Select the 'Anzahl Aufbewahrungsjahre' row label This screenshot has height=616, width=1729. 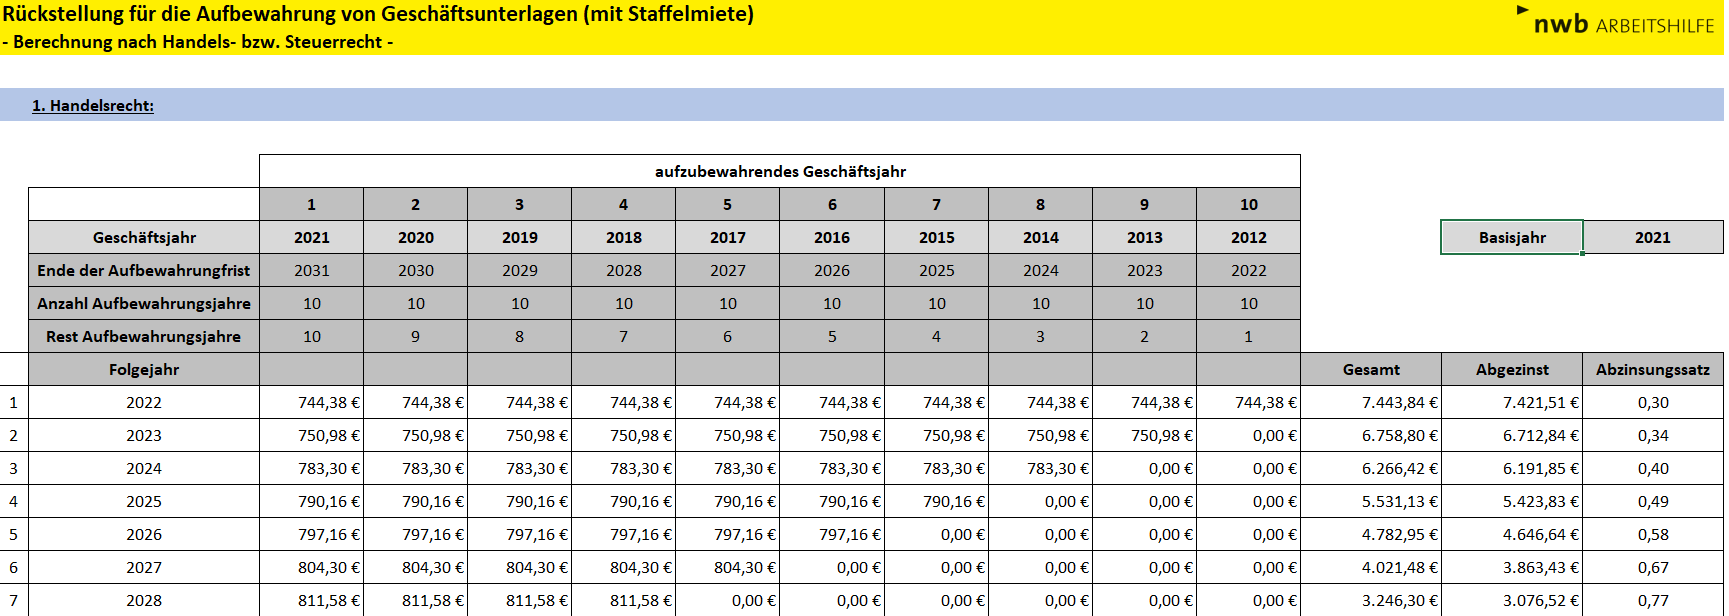click(x=144, y=303)
